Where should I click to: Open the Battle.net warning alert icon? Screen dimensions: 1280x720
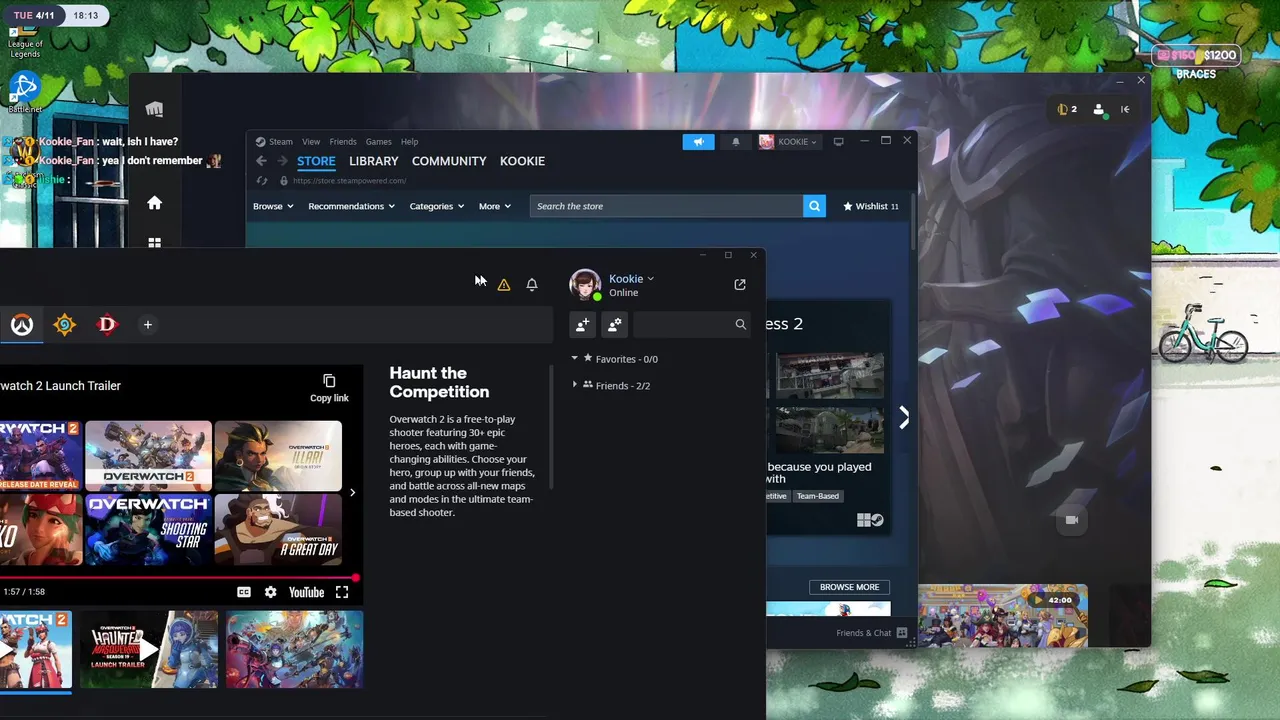pyautogui.click(x=504, y=285)
